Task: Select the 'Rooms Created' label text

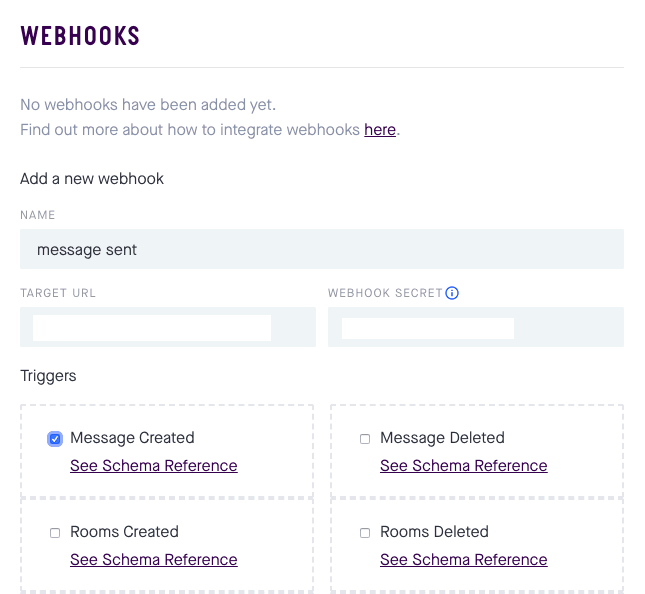Action: coord(124,532)
